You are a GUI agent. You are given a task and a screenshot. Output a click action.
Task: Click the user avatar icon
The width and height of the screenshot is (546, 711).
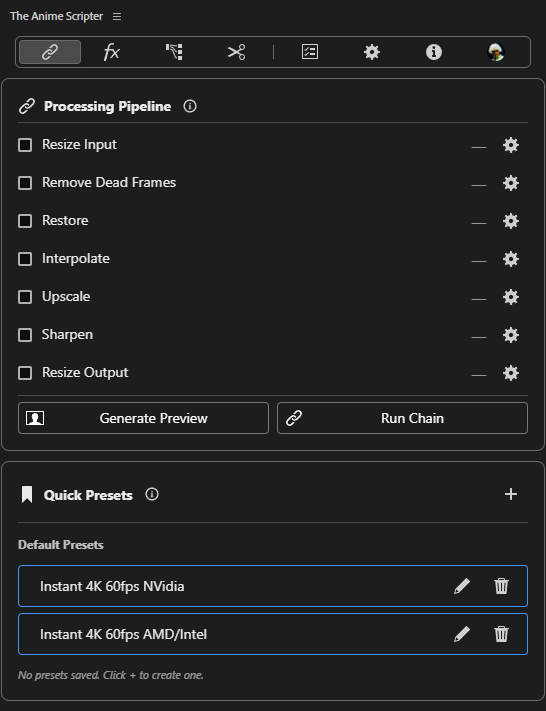tap(496, 52)
